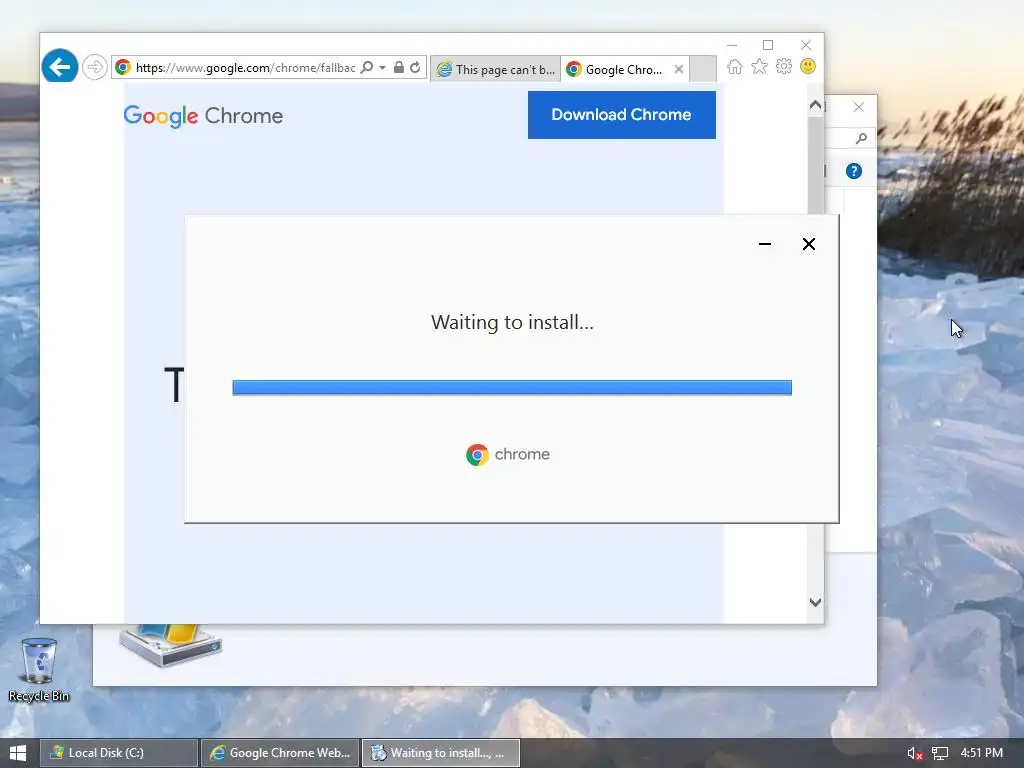This screenshot has height=768, width=1024.
Task: Open the Windows Start button
Action: (x=18, y=753)
